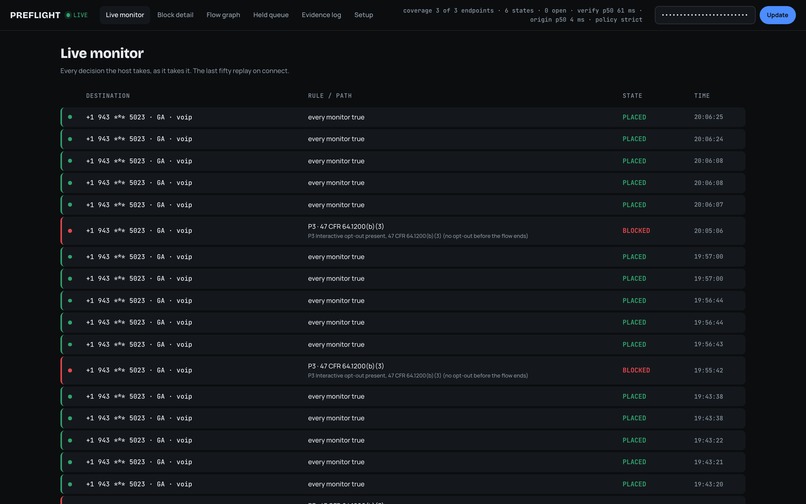Go to the Held queue tab
The width and height of the screenshot is (806, 504).
[271, 15]
